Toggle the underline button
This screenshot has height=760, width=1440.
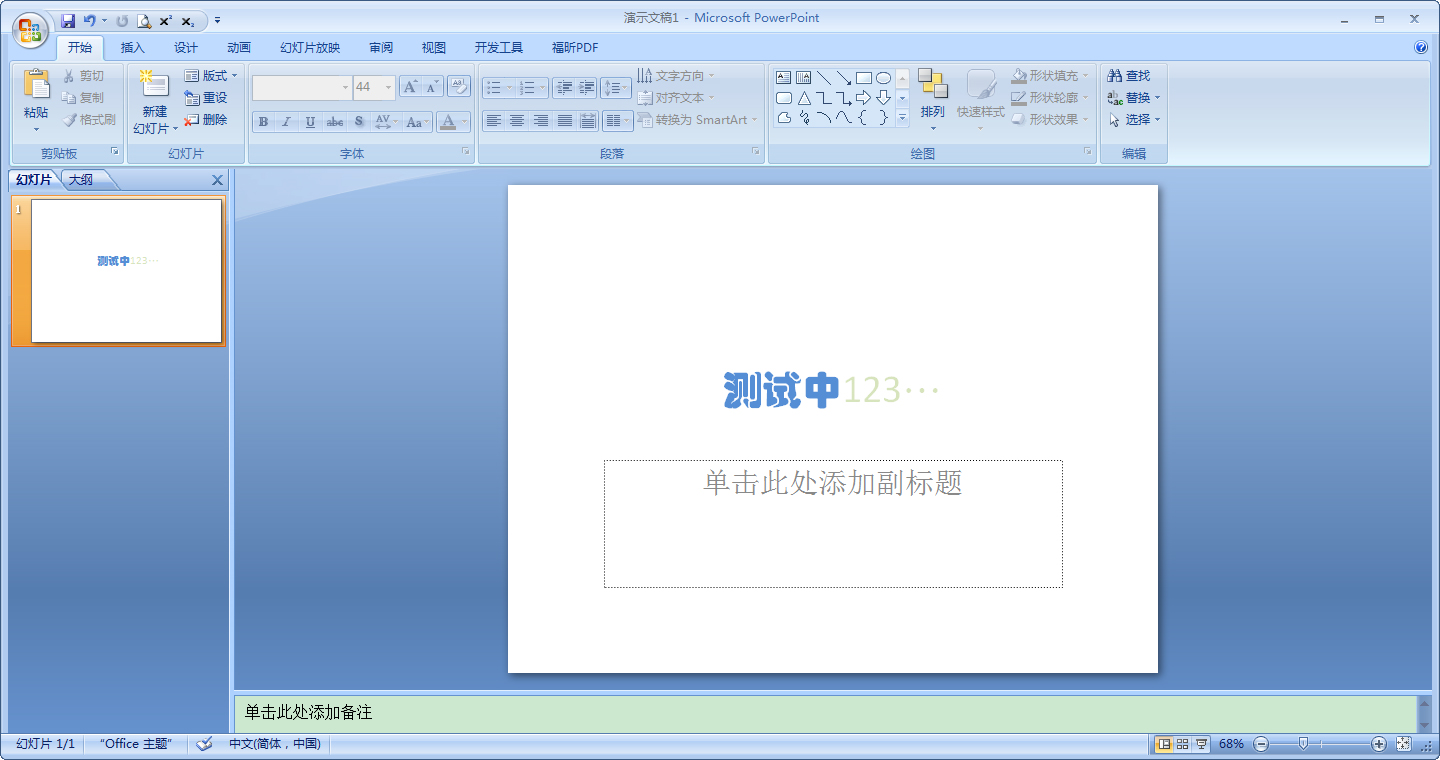310,121
